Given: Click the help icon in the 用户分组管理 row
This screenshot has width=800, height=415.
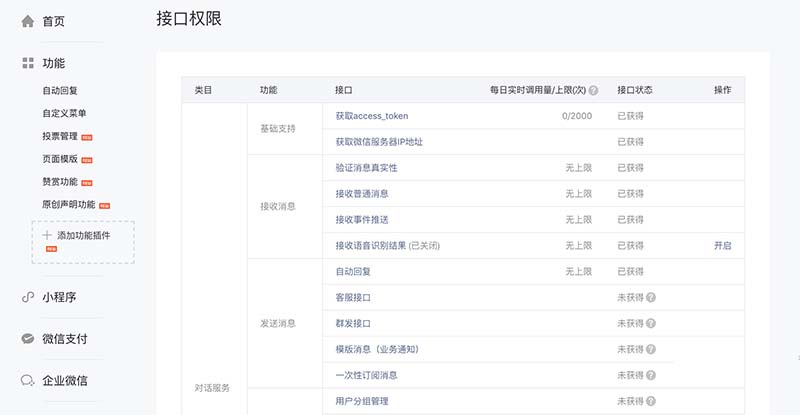Looking at the screenshot, I should pos(651,401).
